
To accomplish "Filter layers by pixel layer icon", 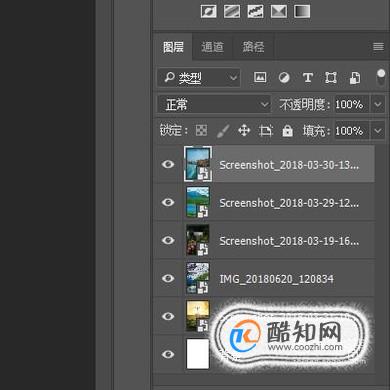I will click(x=260, y=77).
